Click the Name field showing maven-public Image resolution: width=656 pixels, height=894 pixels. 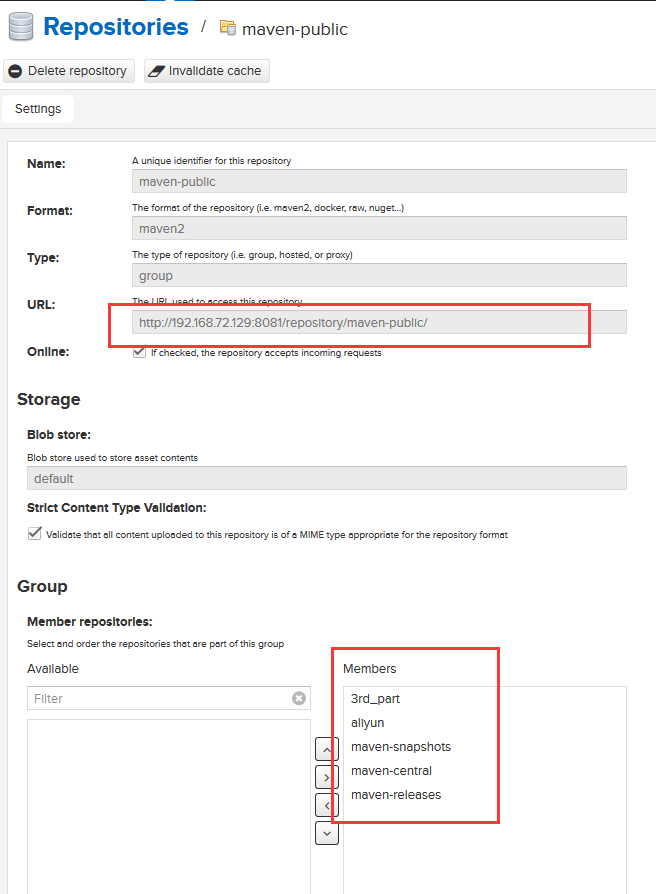(x=379, y=181)
